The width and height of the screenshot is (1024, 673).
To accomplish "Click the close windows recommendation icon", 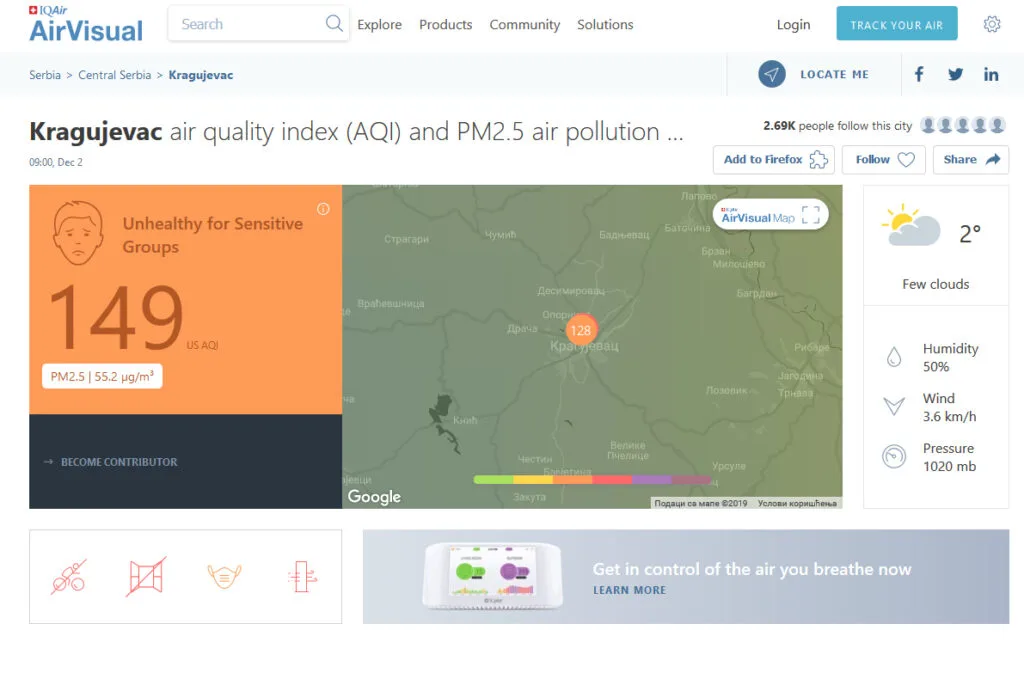I will click(x=146, y=577).
